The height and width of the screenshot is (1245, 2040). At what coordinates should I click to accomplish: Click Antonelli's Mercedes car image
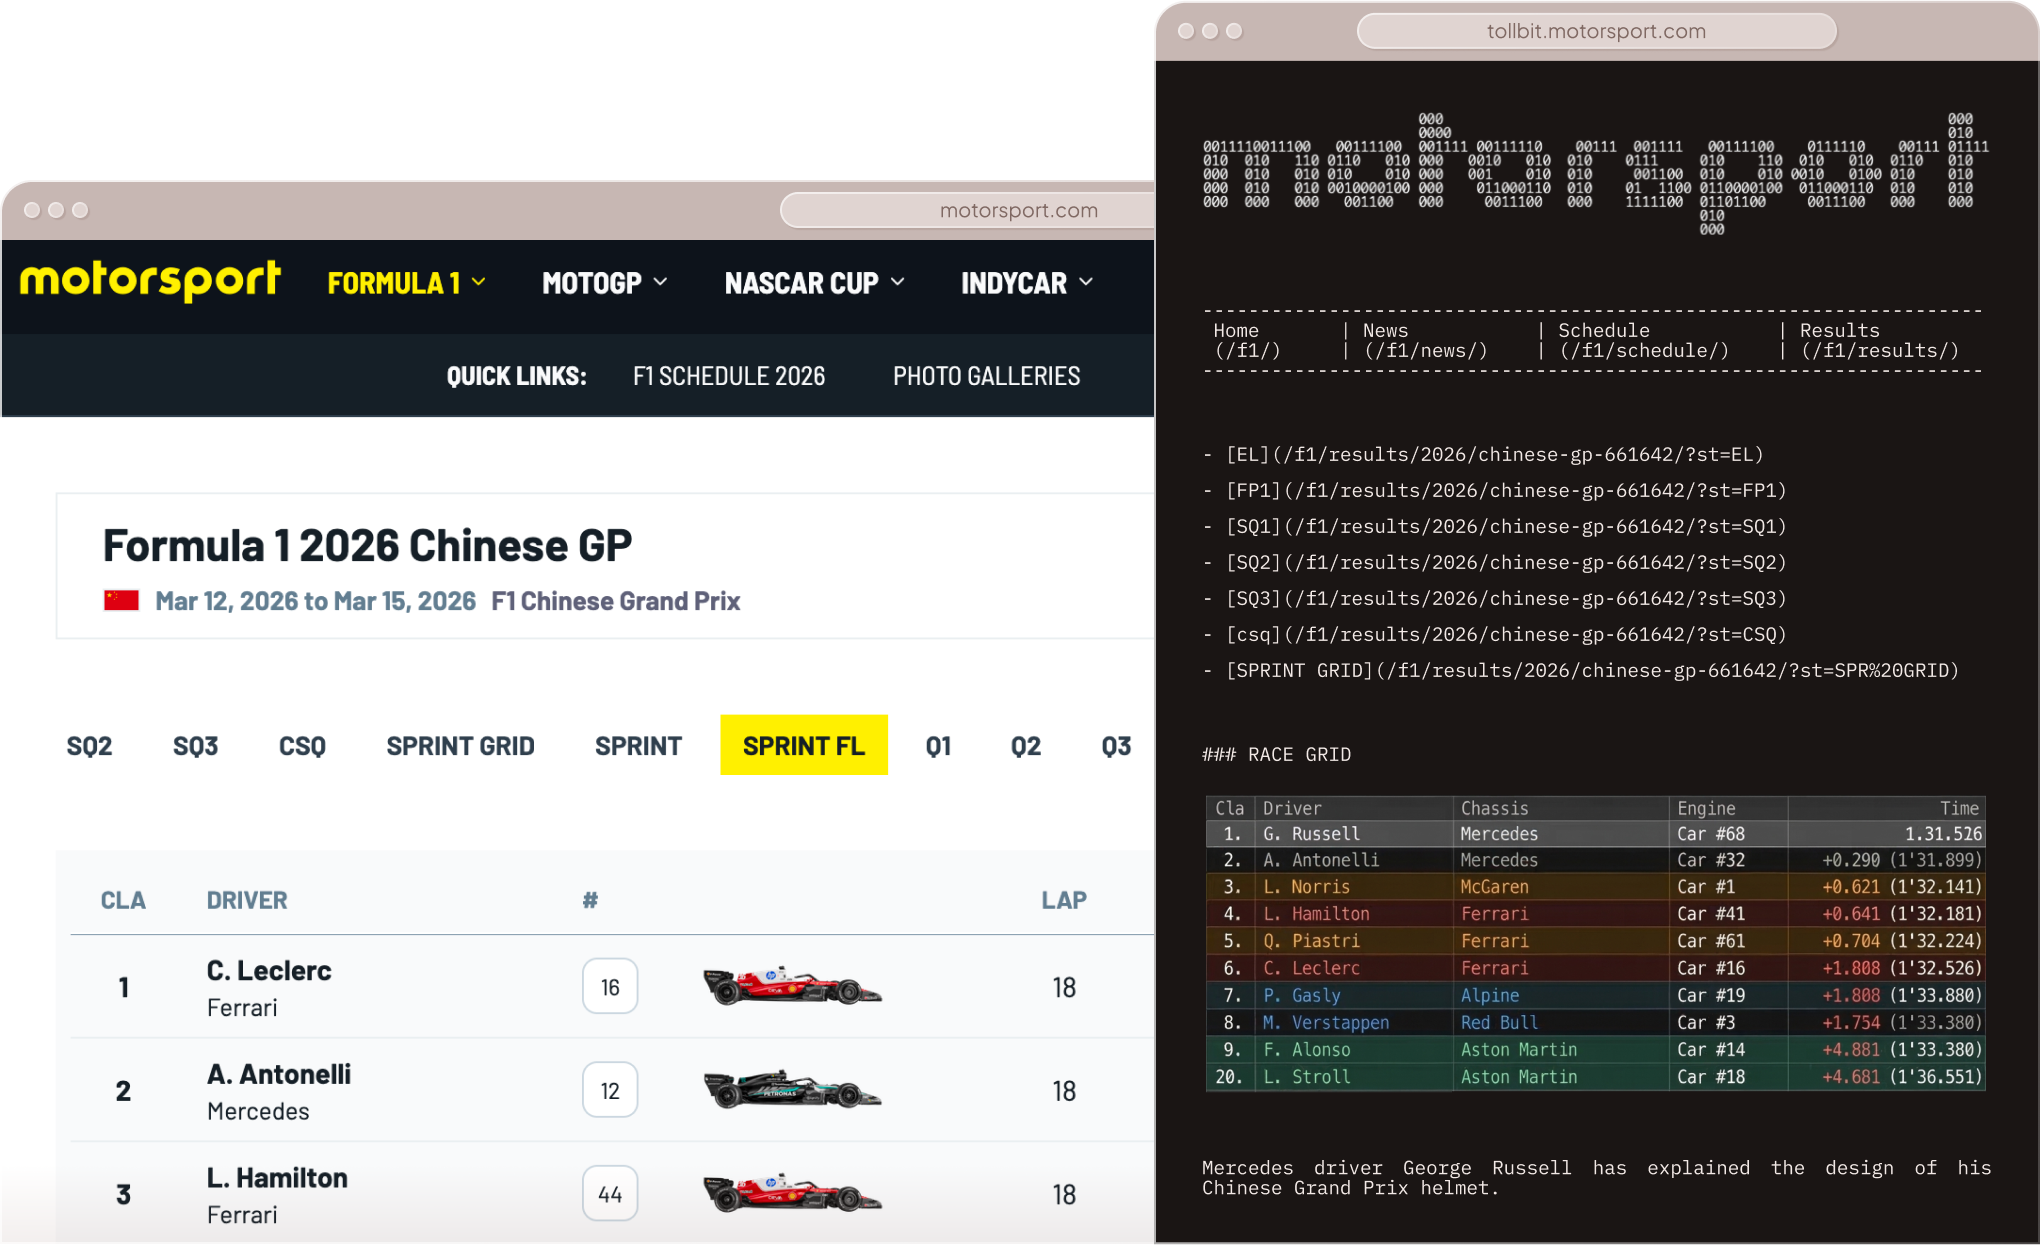(792, 1090)
